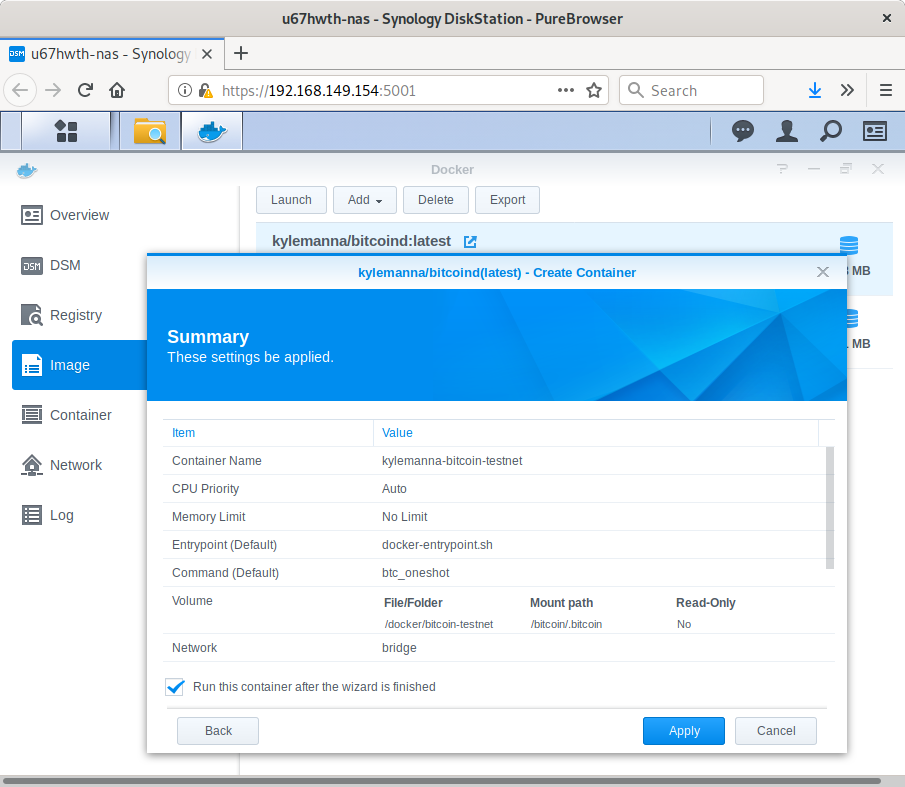Screen dimensions: 905x787
Task: Select kylemanna/bitcoind:latest image row
Action: point(574,241)
